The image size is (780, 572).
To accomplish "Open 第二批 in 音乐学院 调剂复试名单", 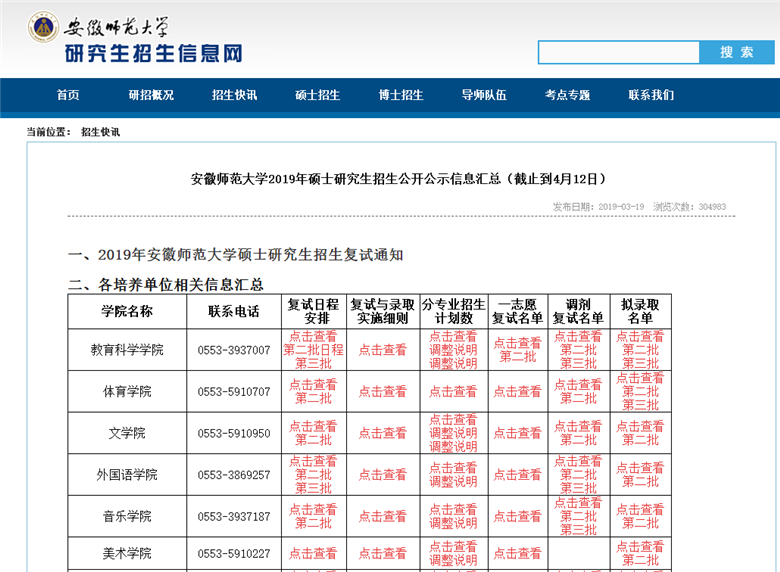I will (x=578, y=516).
